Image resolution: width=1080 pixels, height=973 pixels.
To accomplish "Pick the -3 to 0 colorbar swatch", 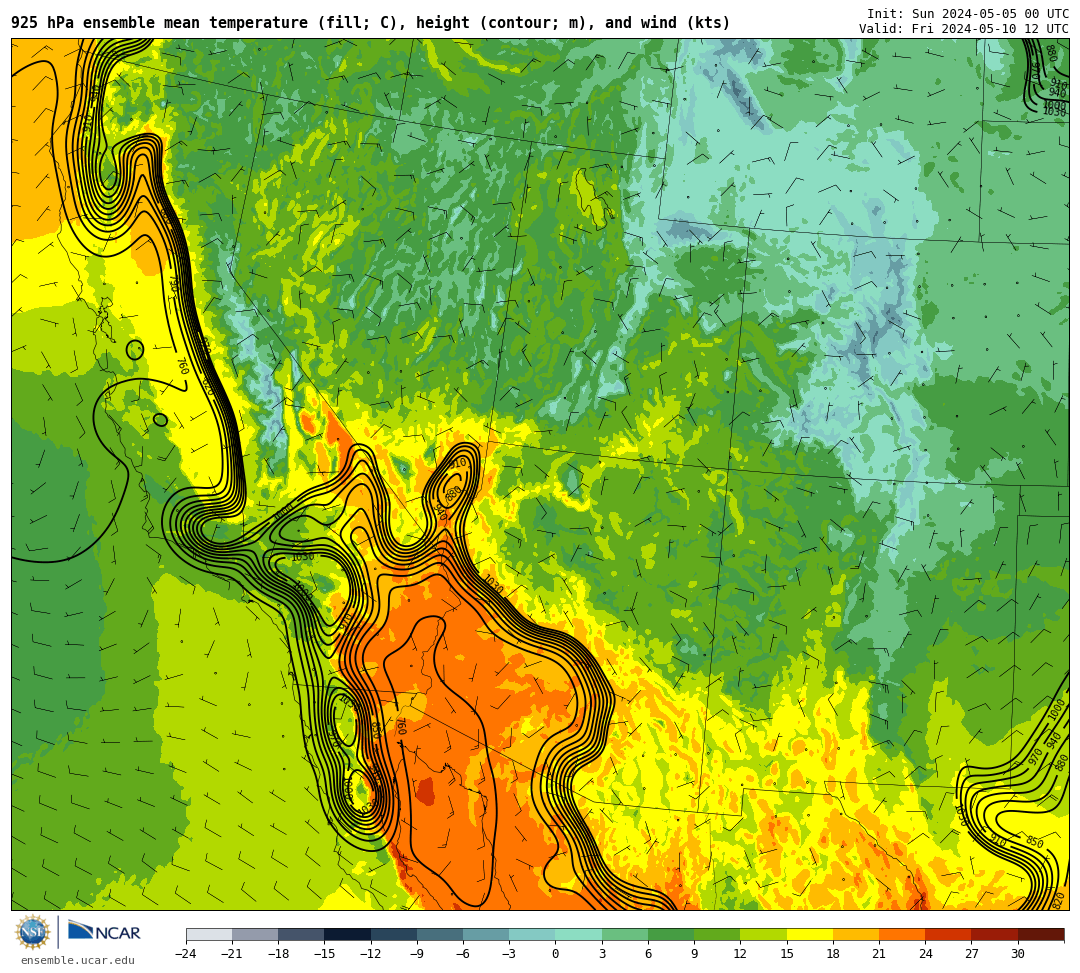I will click(532, 934).
